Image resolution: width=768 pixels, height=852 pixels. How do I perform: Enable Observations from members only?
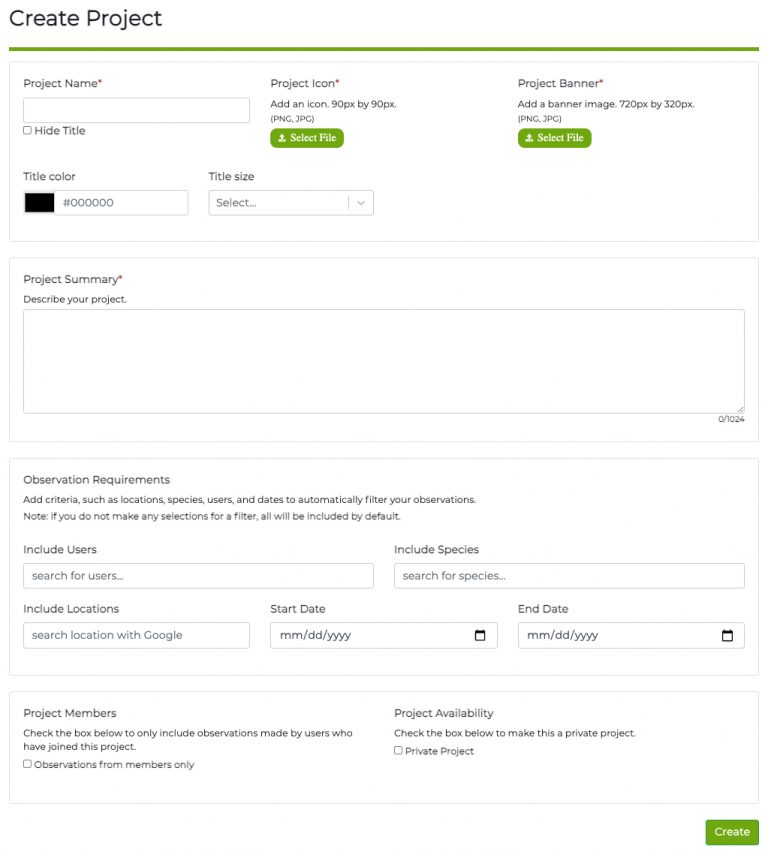[x=27, y=764]
